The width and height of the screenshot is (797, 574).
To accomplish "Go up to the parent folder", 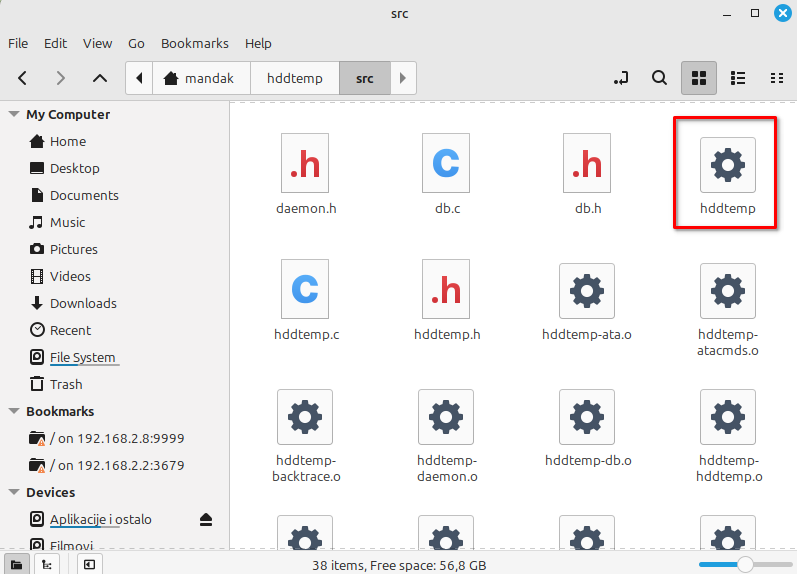I will tap(100, 78).
